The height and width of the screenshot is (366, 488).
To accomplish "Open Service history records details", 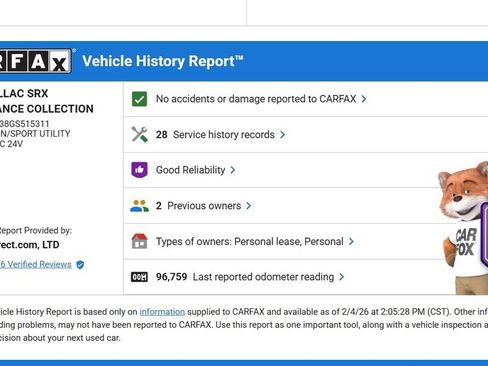I will click(224, 135).
